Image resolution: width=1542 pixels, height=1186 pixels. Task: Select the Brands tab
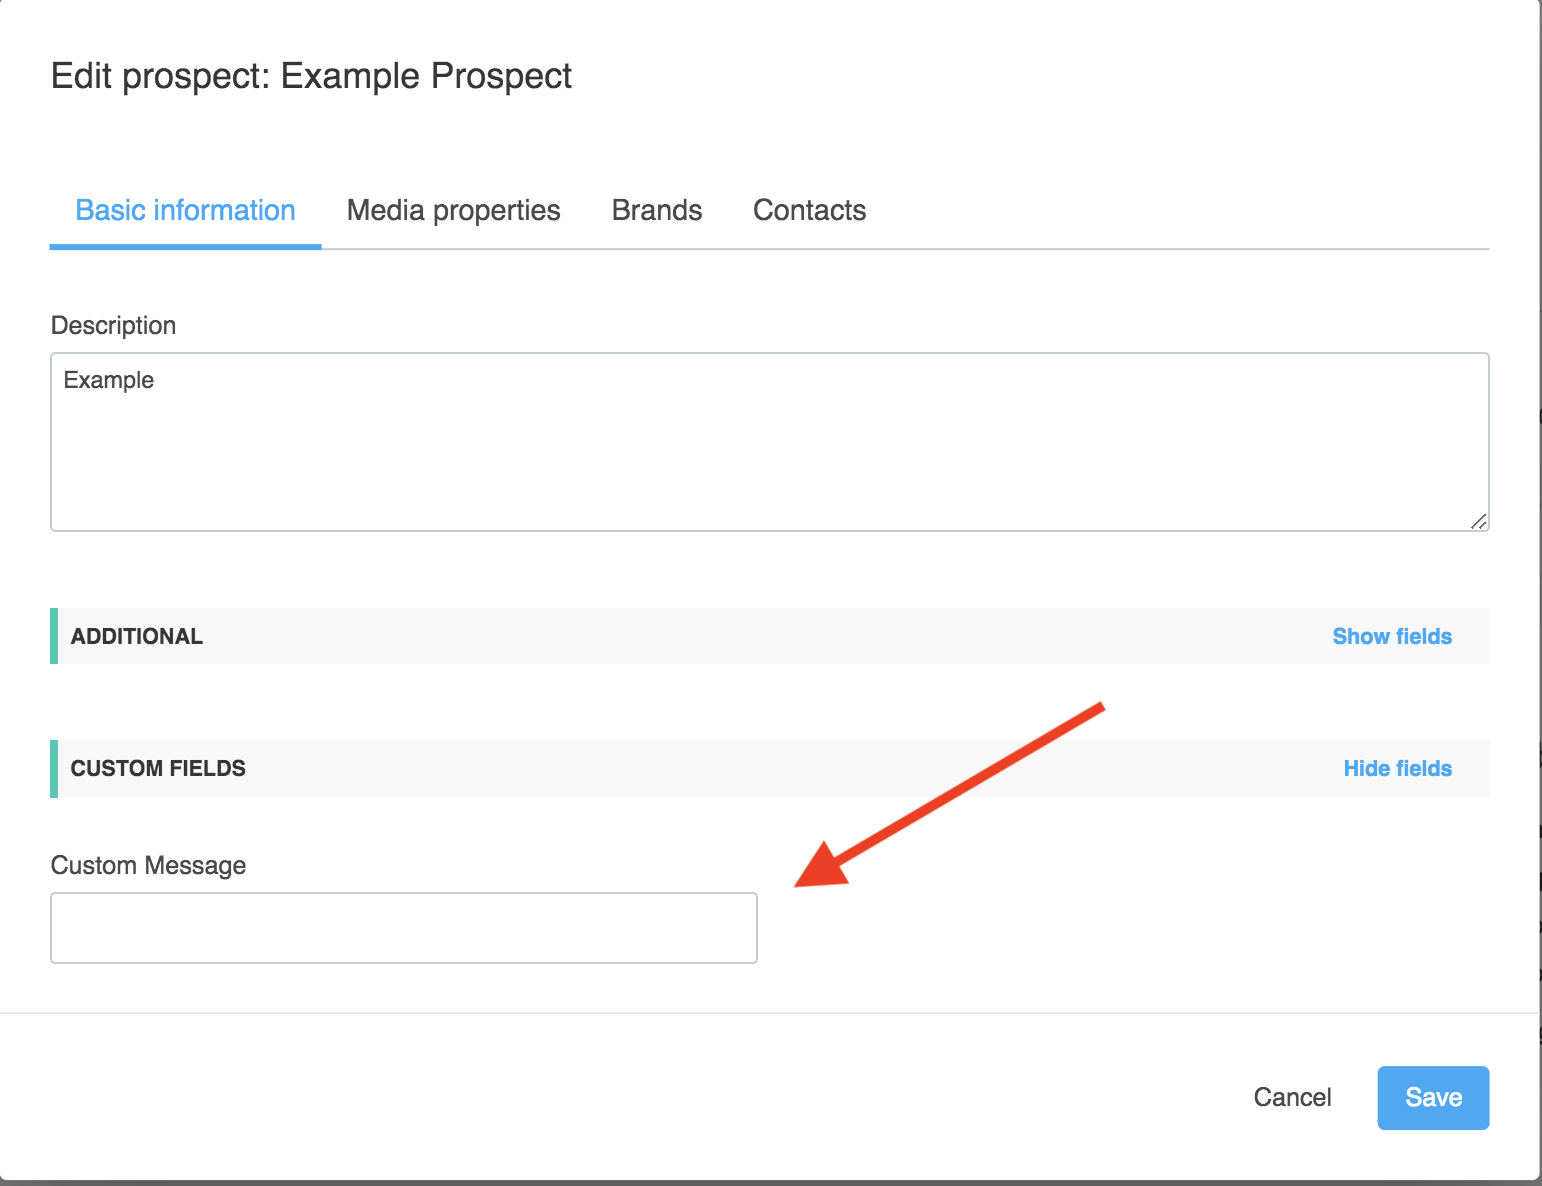tap(656, 211)
